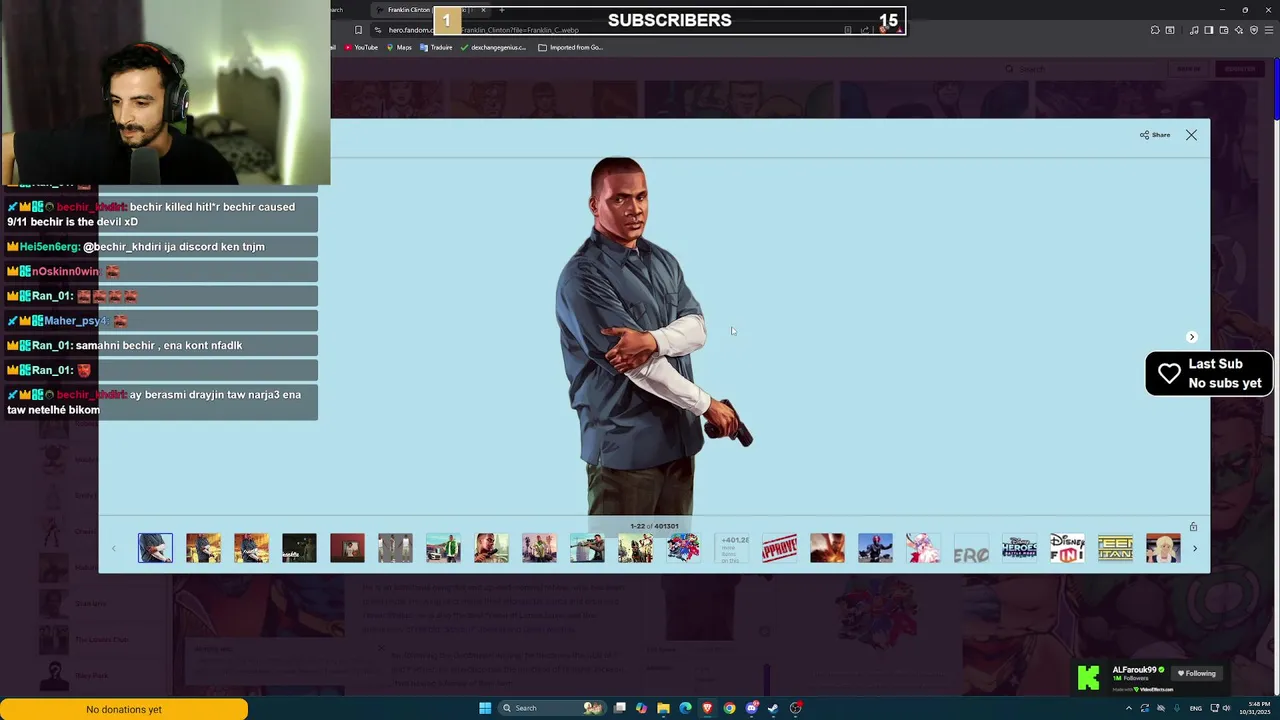Screen dimensions: 1280x720
Task: Open the green-shirt man with car thumbnail
Action: tap(443, 548)
